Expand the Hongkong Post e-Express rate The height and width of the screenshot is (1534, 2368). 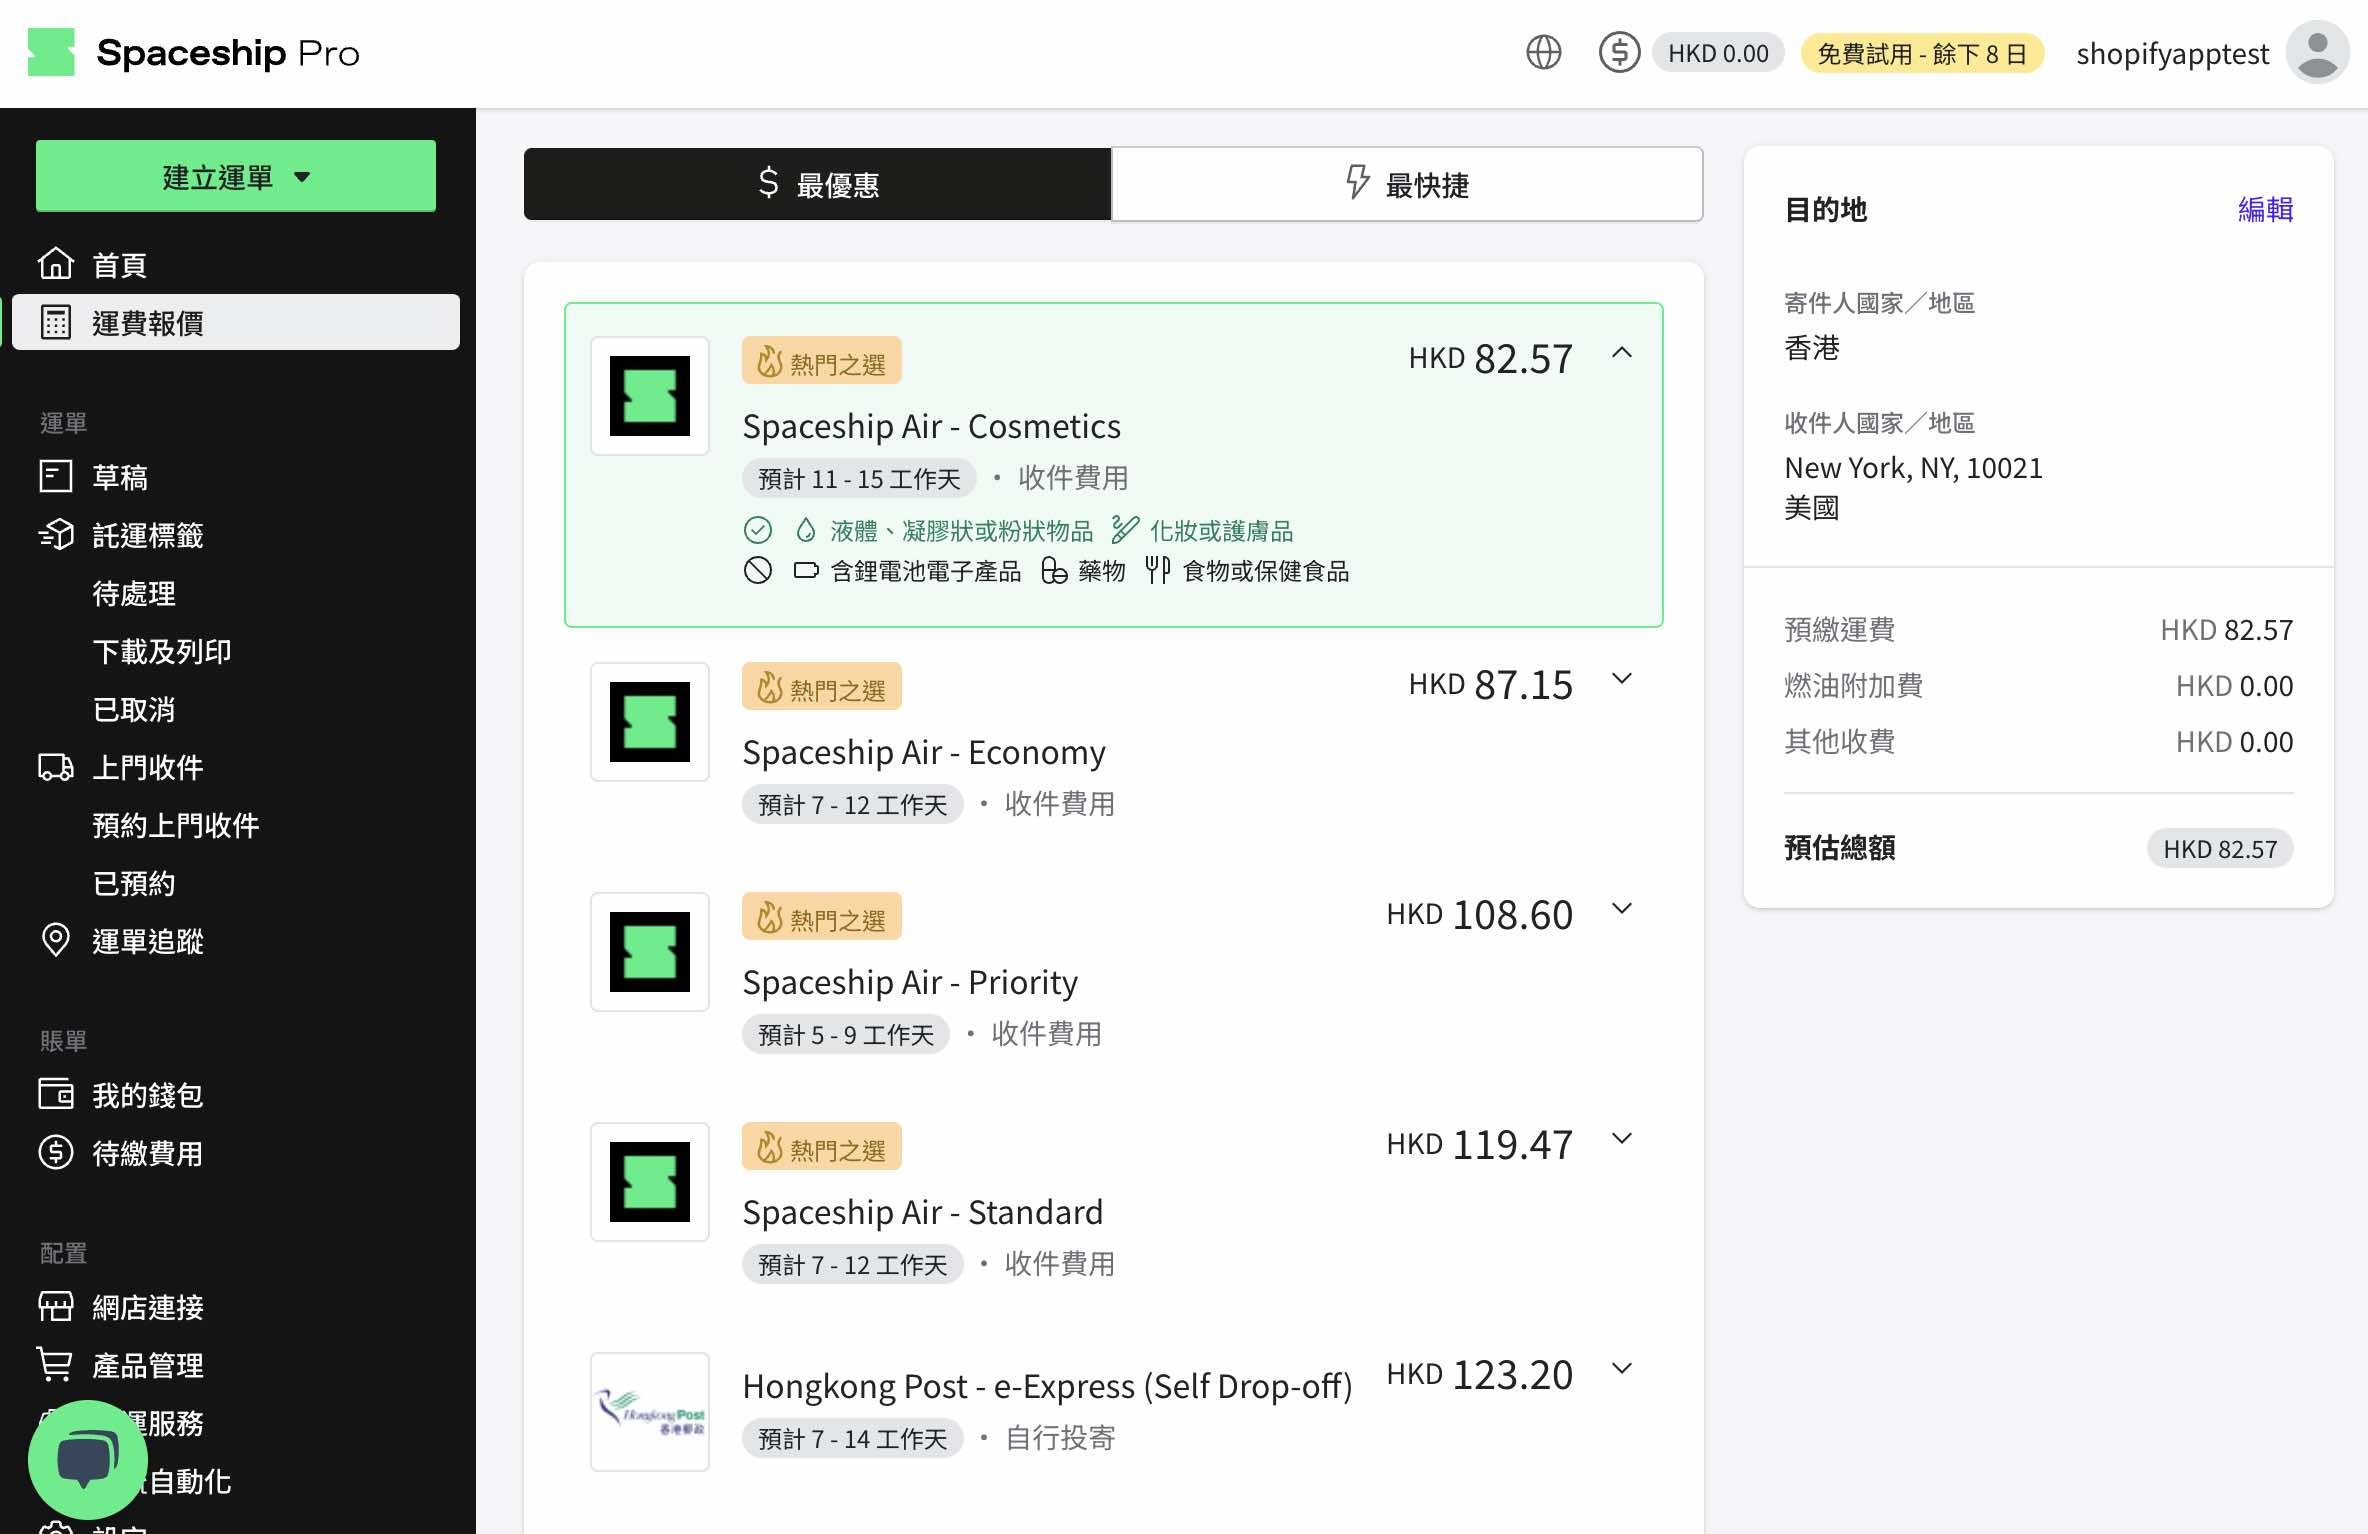pyautogui.click(x=1622, y=1369)
